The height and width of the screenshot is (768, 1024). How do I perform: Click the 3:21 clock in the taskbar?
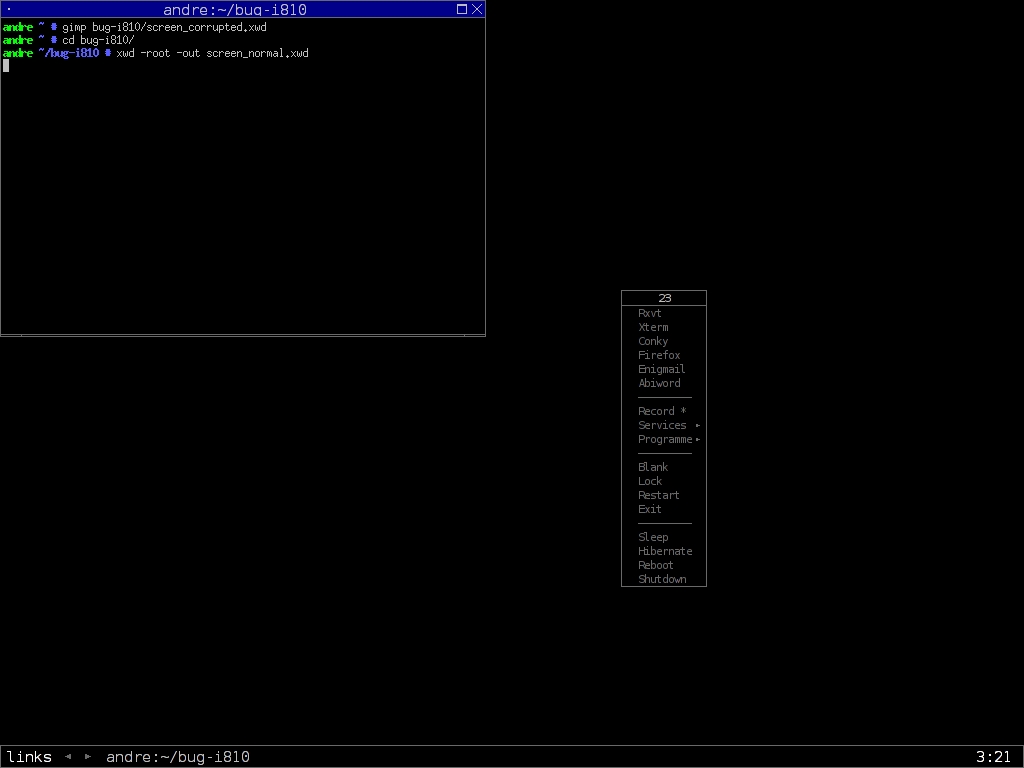[x=993, y=757]
